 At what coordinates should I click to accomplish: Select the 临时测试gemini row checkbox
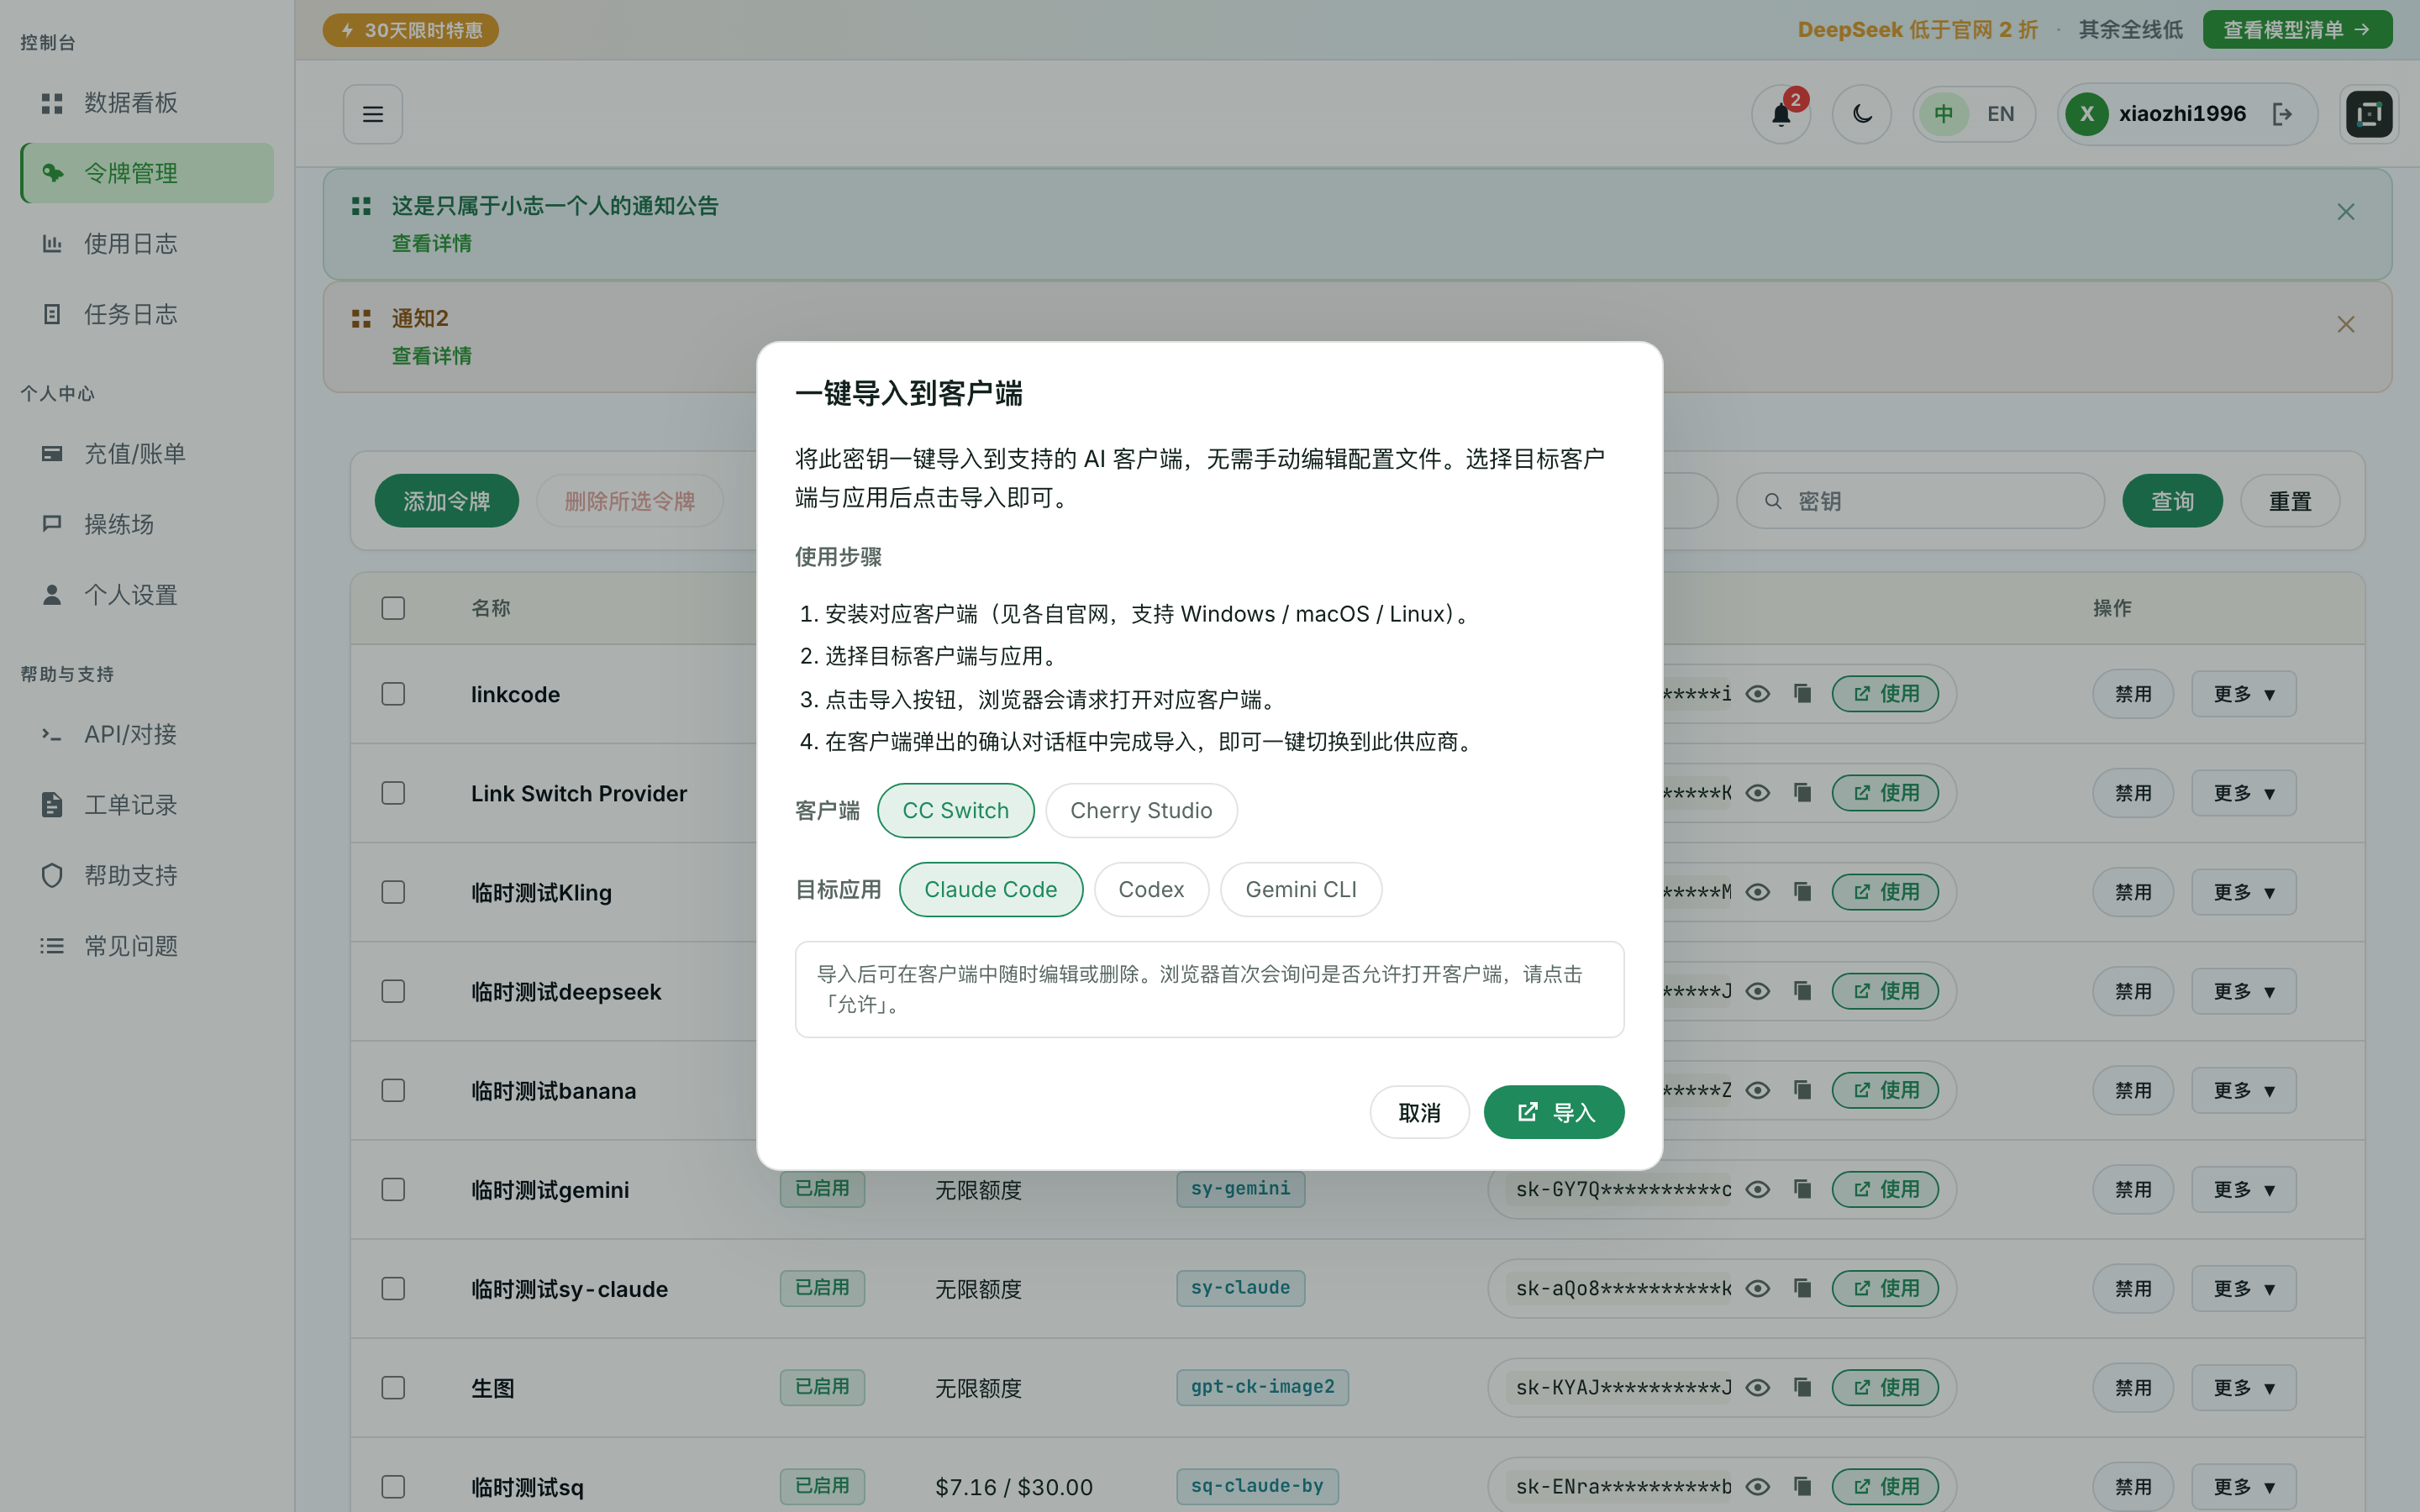[x=393, y=1189]
